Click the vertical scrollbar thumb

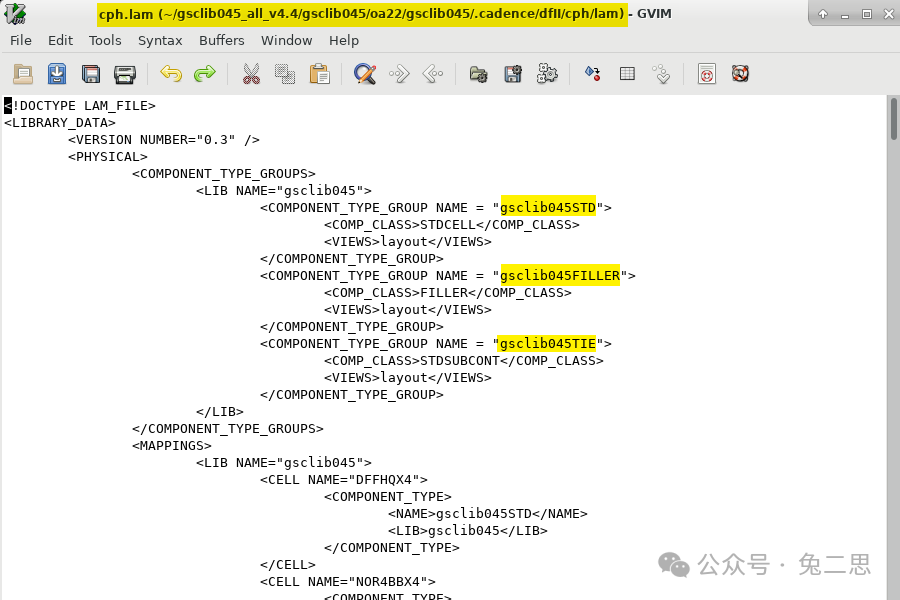click(894, 119)
